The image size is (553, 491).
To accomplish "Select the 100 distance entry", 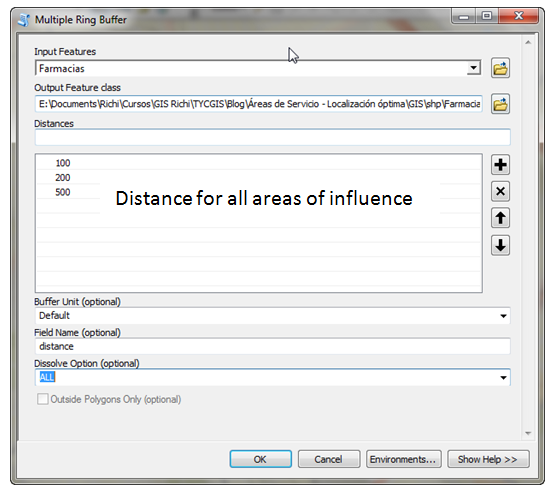I will 63,163.
